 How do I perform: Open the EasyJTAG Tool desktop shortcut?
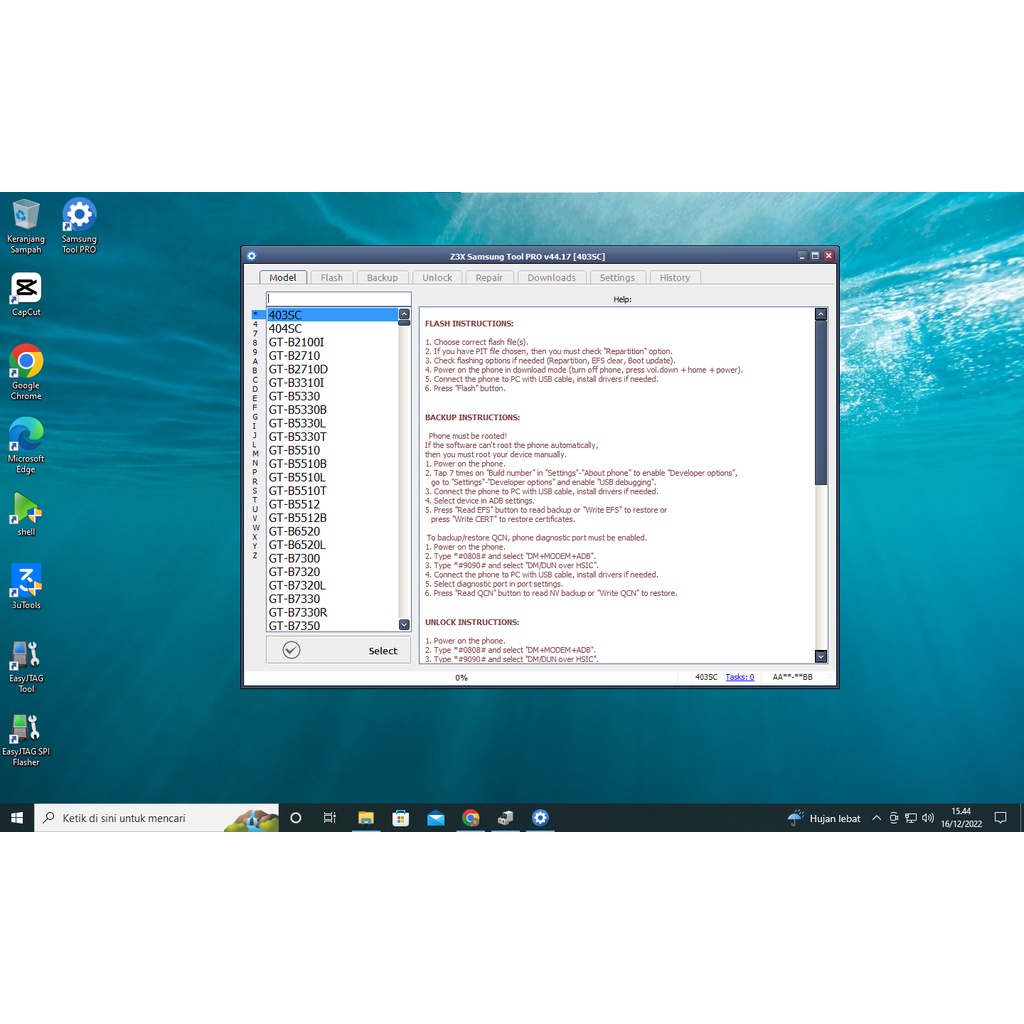[x=25, y=665]
